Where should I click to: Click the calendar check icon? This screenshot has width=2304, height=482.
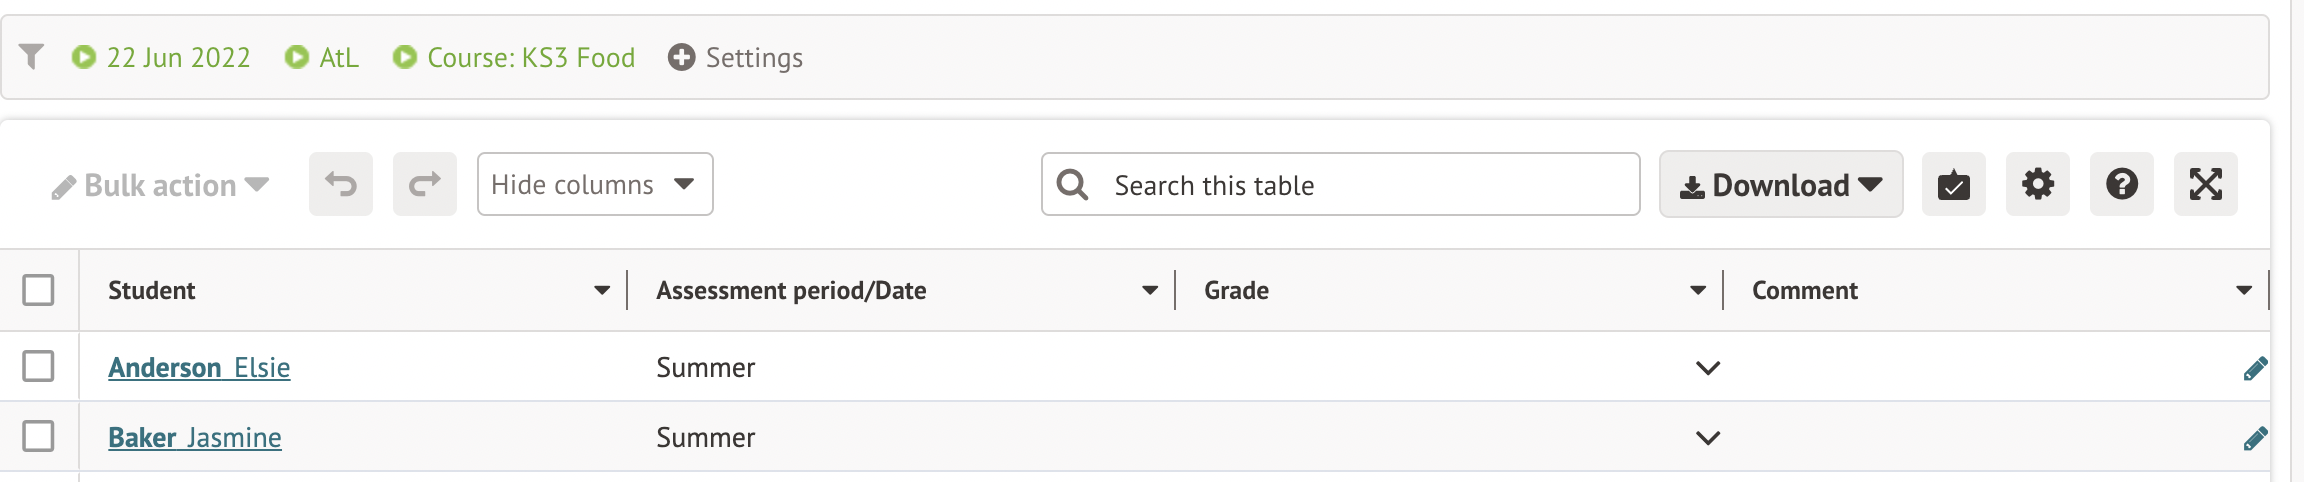pos(1953,185)
